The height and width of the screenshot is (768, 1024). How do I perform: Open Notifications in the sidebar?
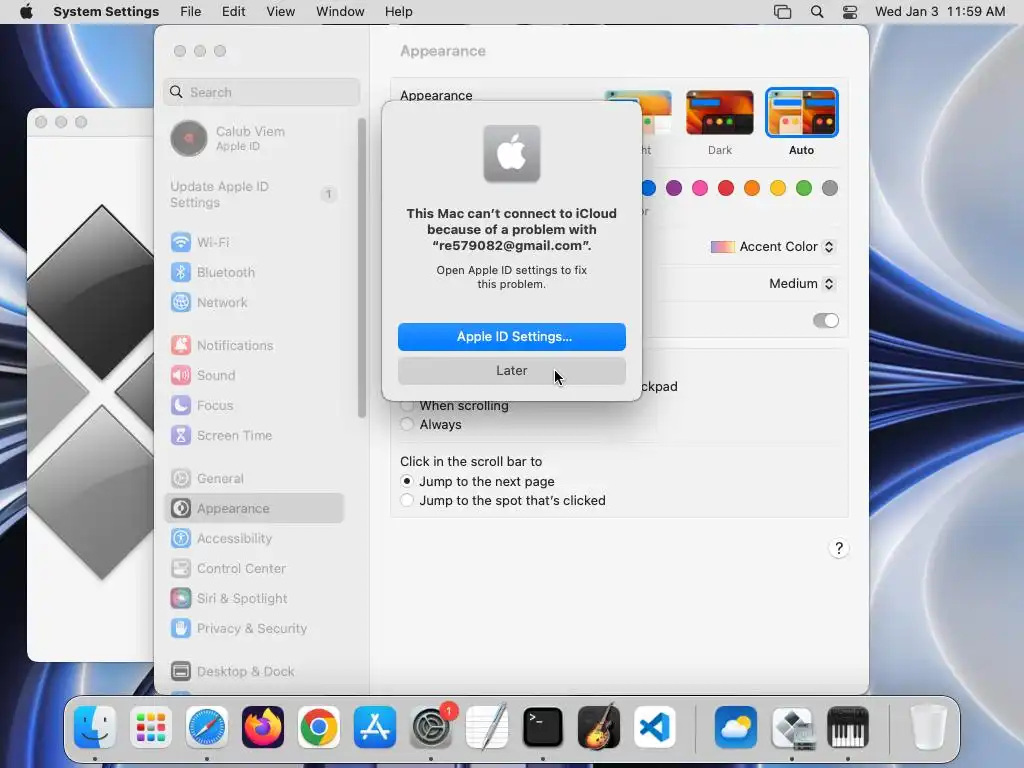click(x=255, y=345)
